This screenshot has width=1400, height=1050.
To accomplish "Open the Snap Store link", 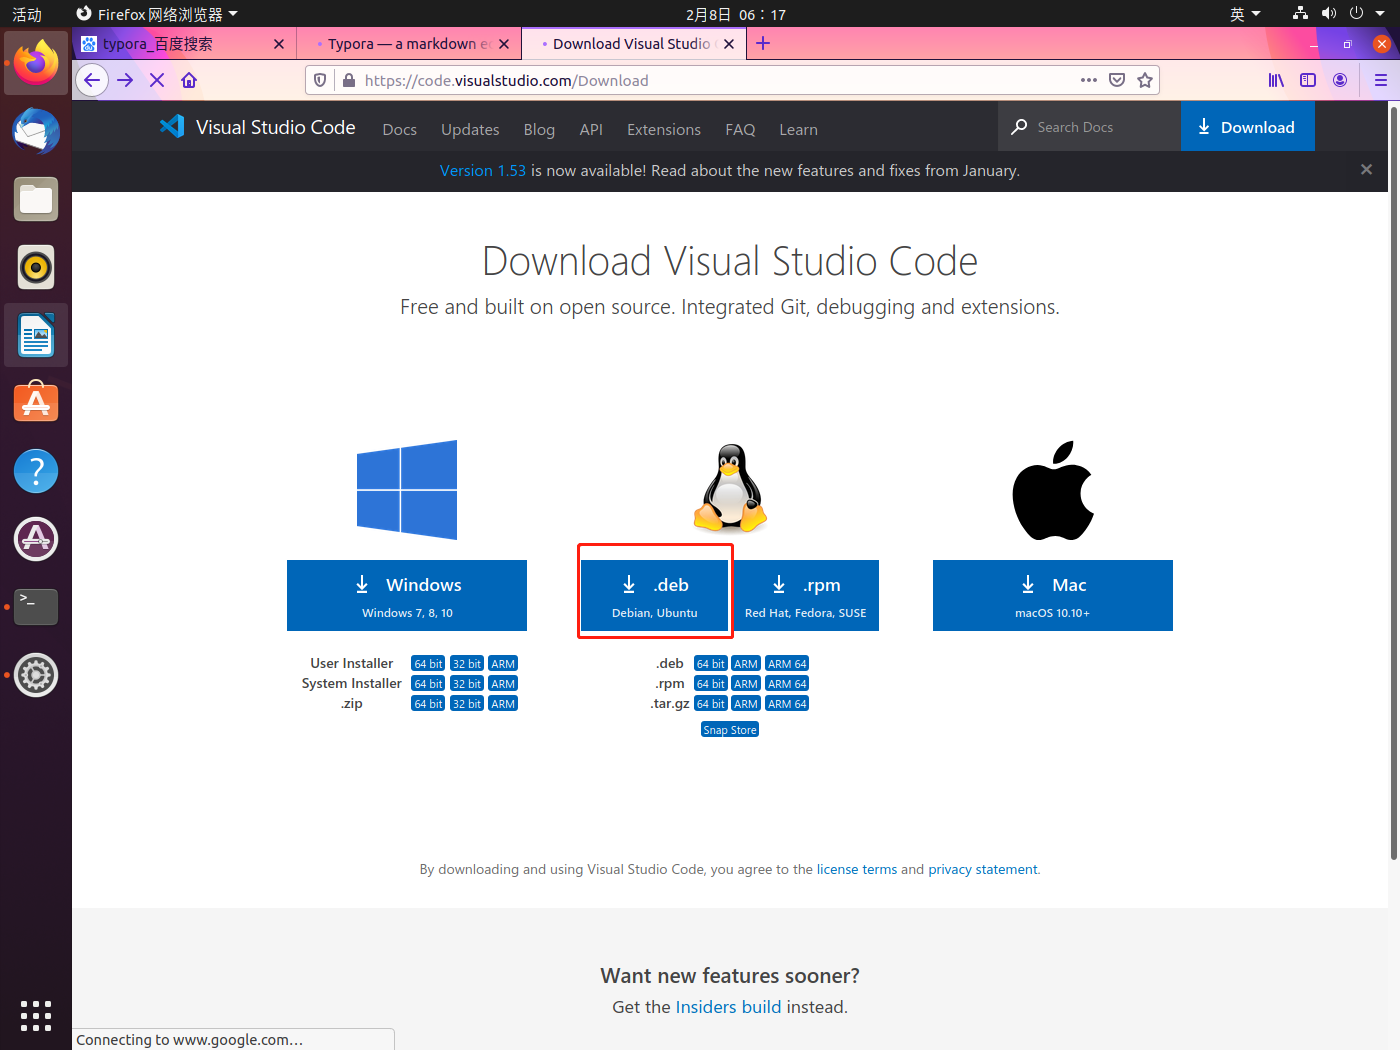I will click(x=730, y=730).
